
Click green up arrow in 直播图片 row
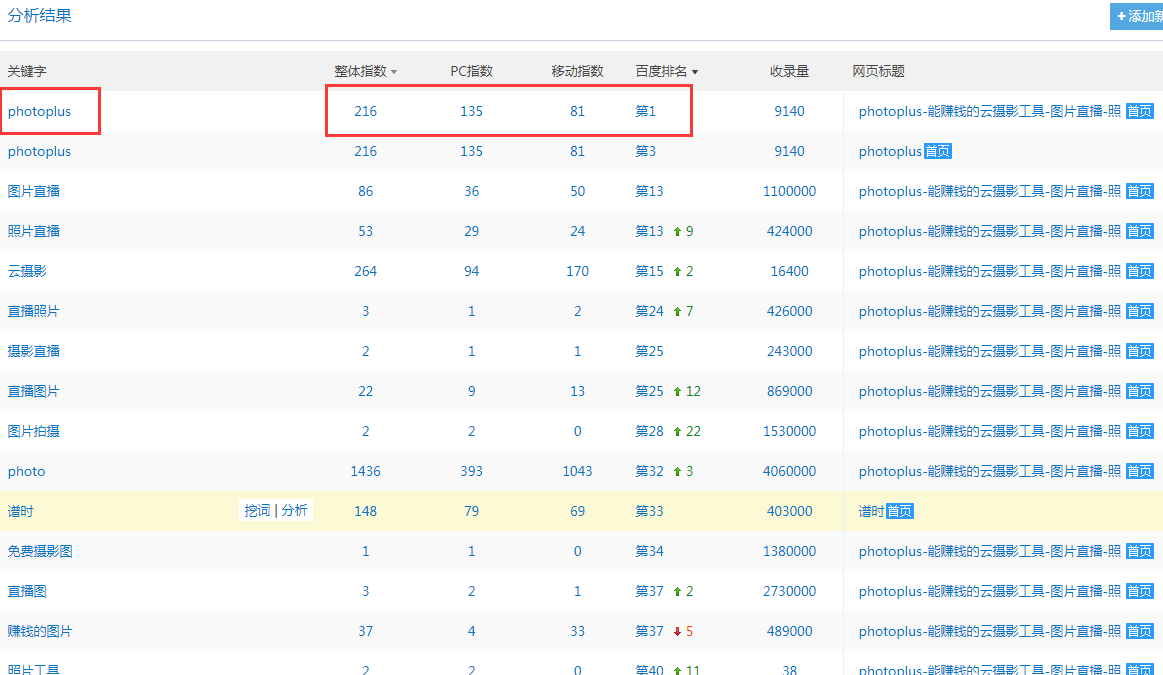[677, 392]
